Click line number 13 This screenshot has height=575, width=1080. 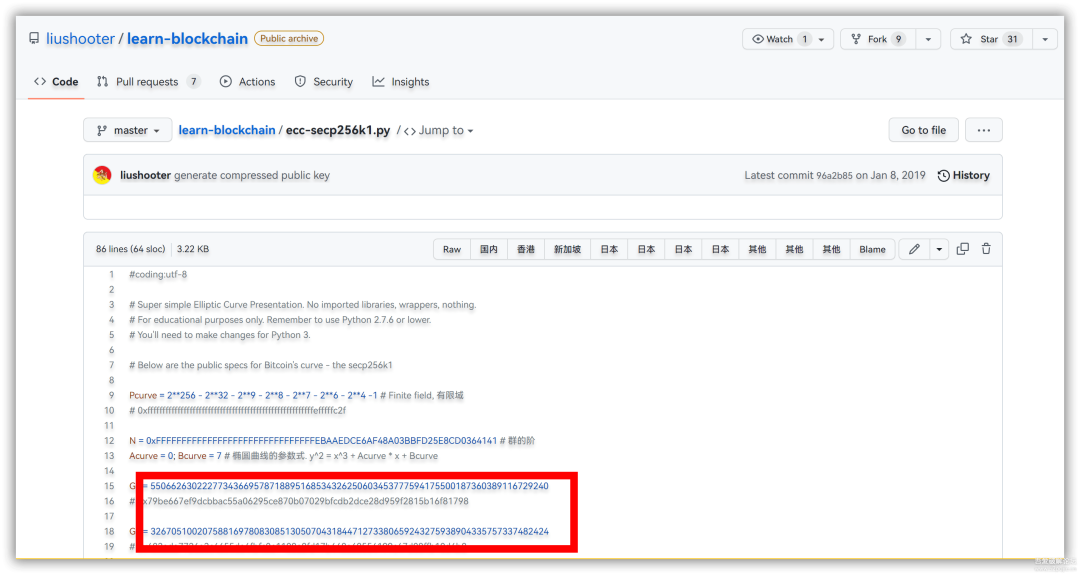tap(109, 456)
